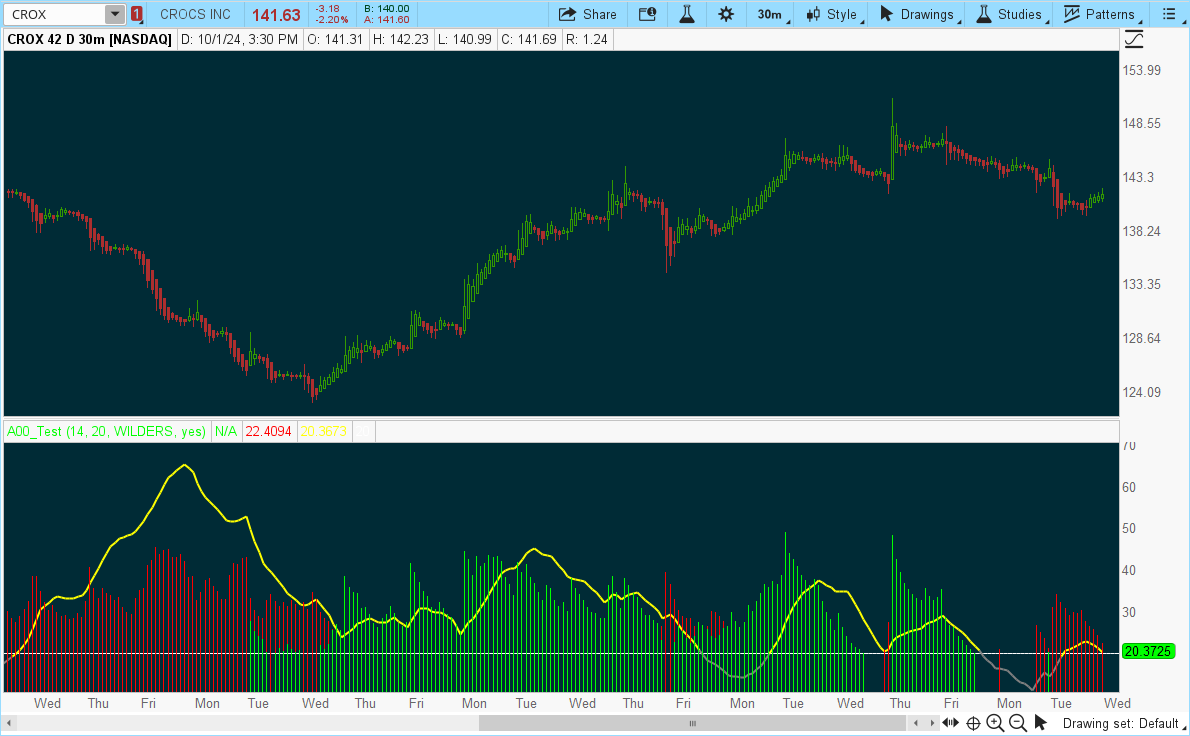Click the CROCS INC company name

[195, 14]
